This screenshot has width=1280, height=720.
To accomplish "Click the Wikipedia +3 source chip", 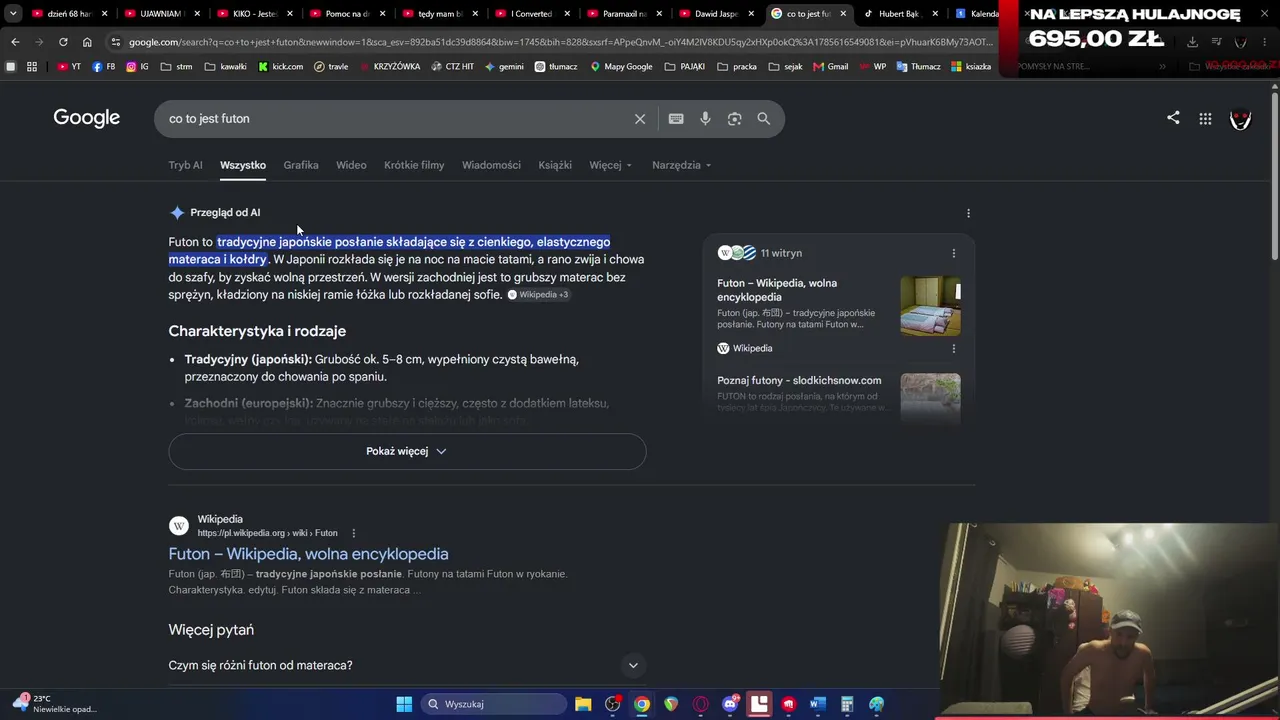I will pyautogui.click(x=538, y=295).
